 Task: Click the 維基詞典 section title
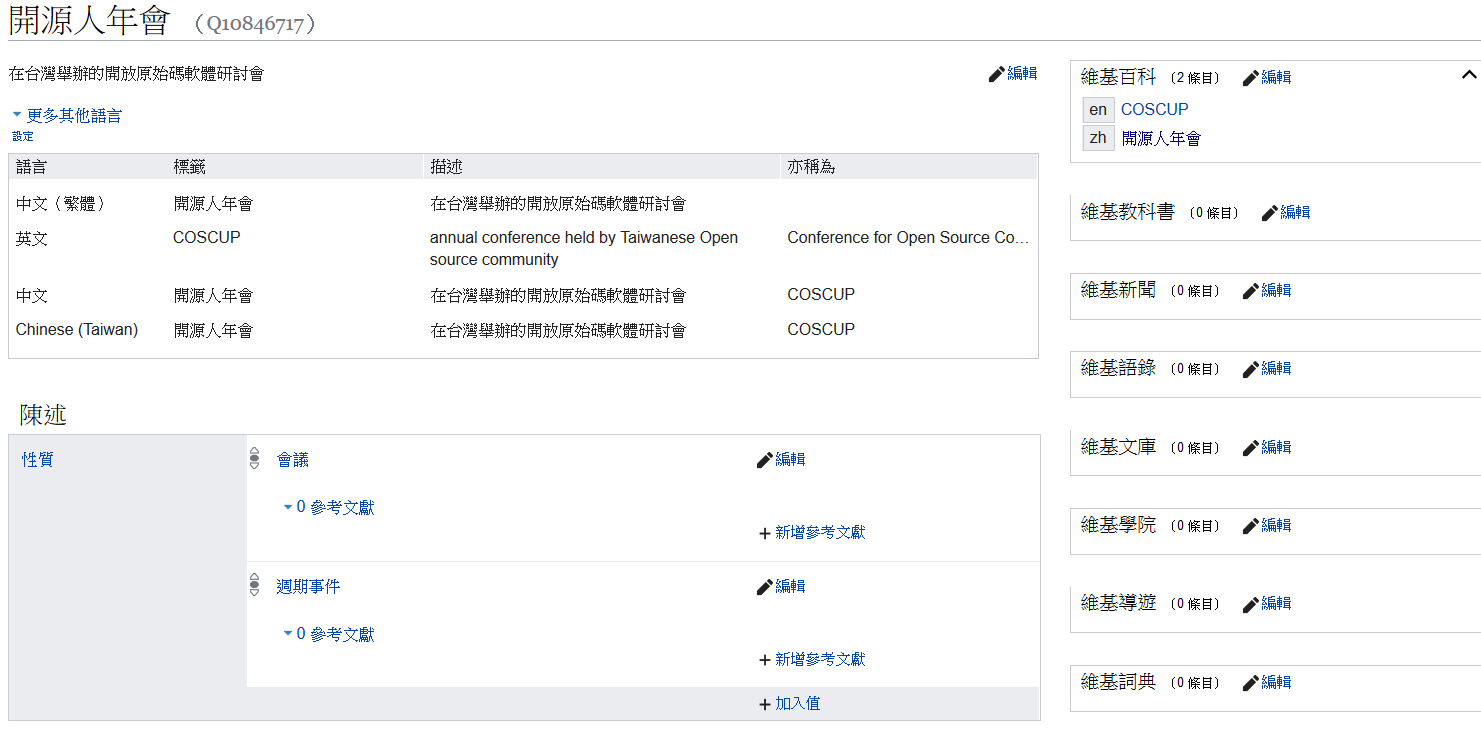coord(1118,682)
